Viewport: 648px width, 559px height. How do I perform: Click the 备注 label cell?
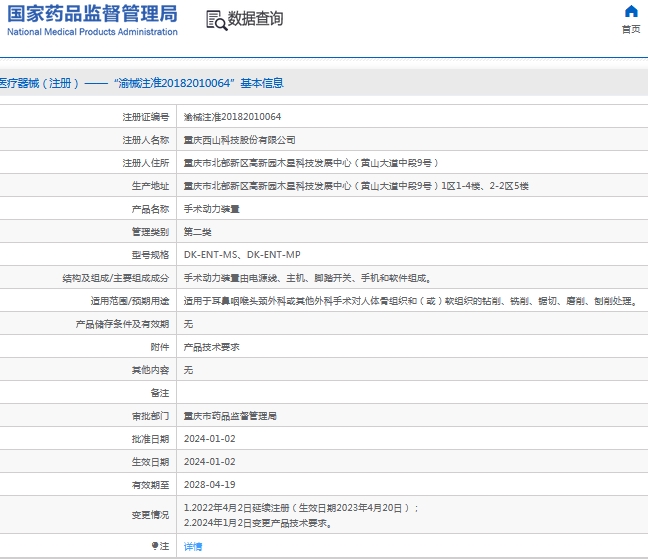click(x=160, y=393)
